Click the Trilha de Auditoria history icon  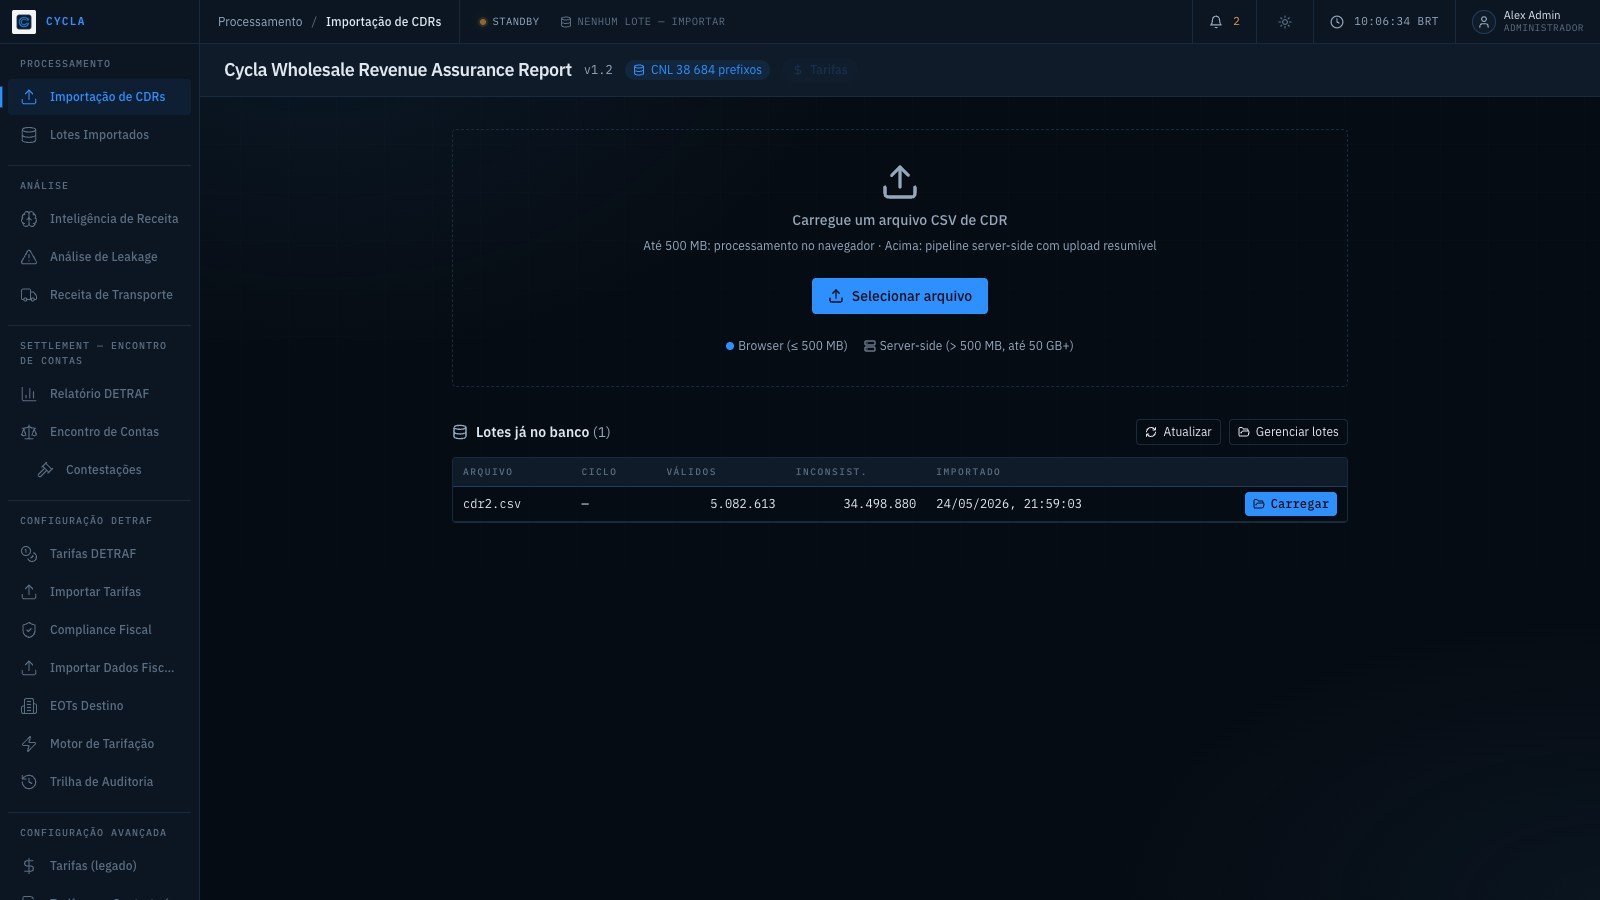[29, 782]
